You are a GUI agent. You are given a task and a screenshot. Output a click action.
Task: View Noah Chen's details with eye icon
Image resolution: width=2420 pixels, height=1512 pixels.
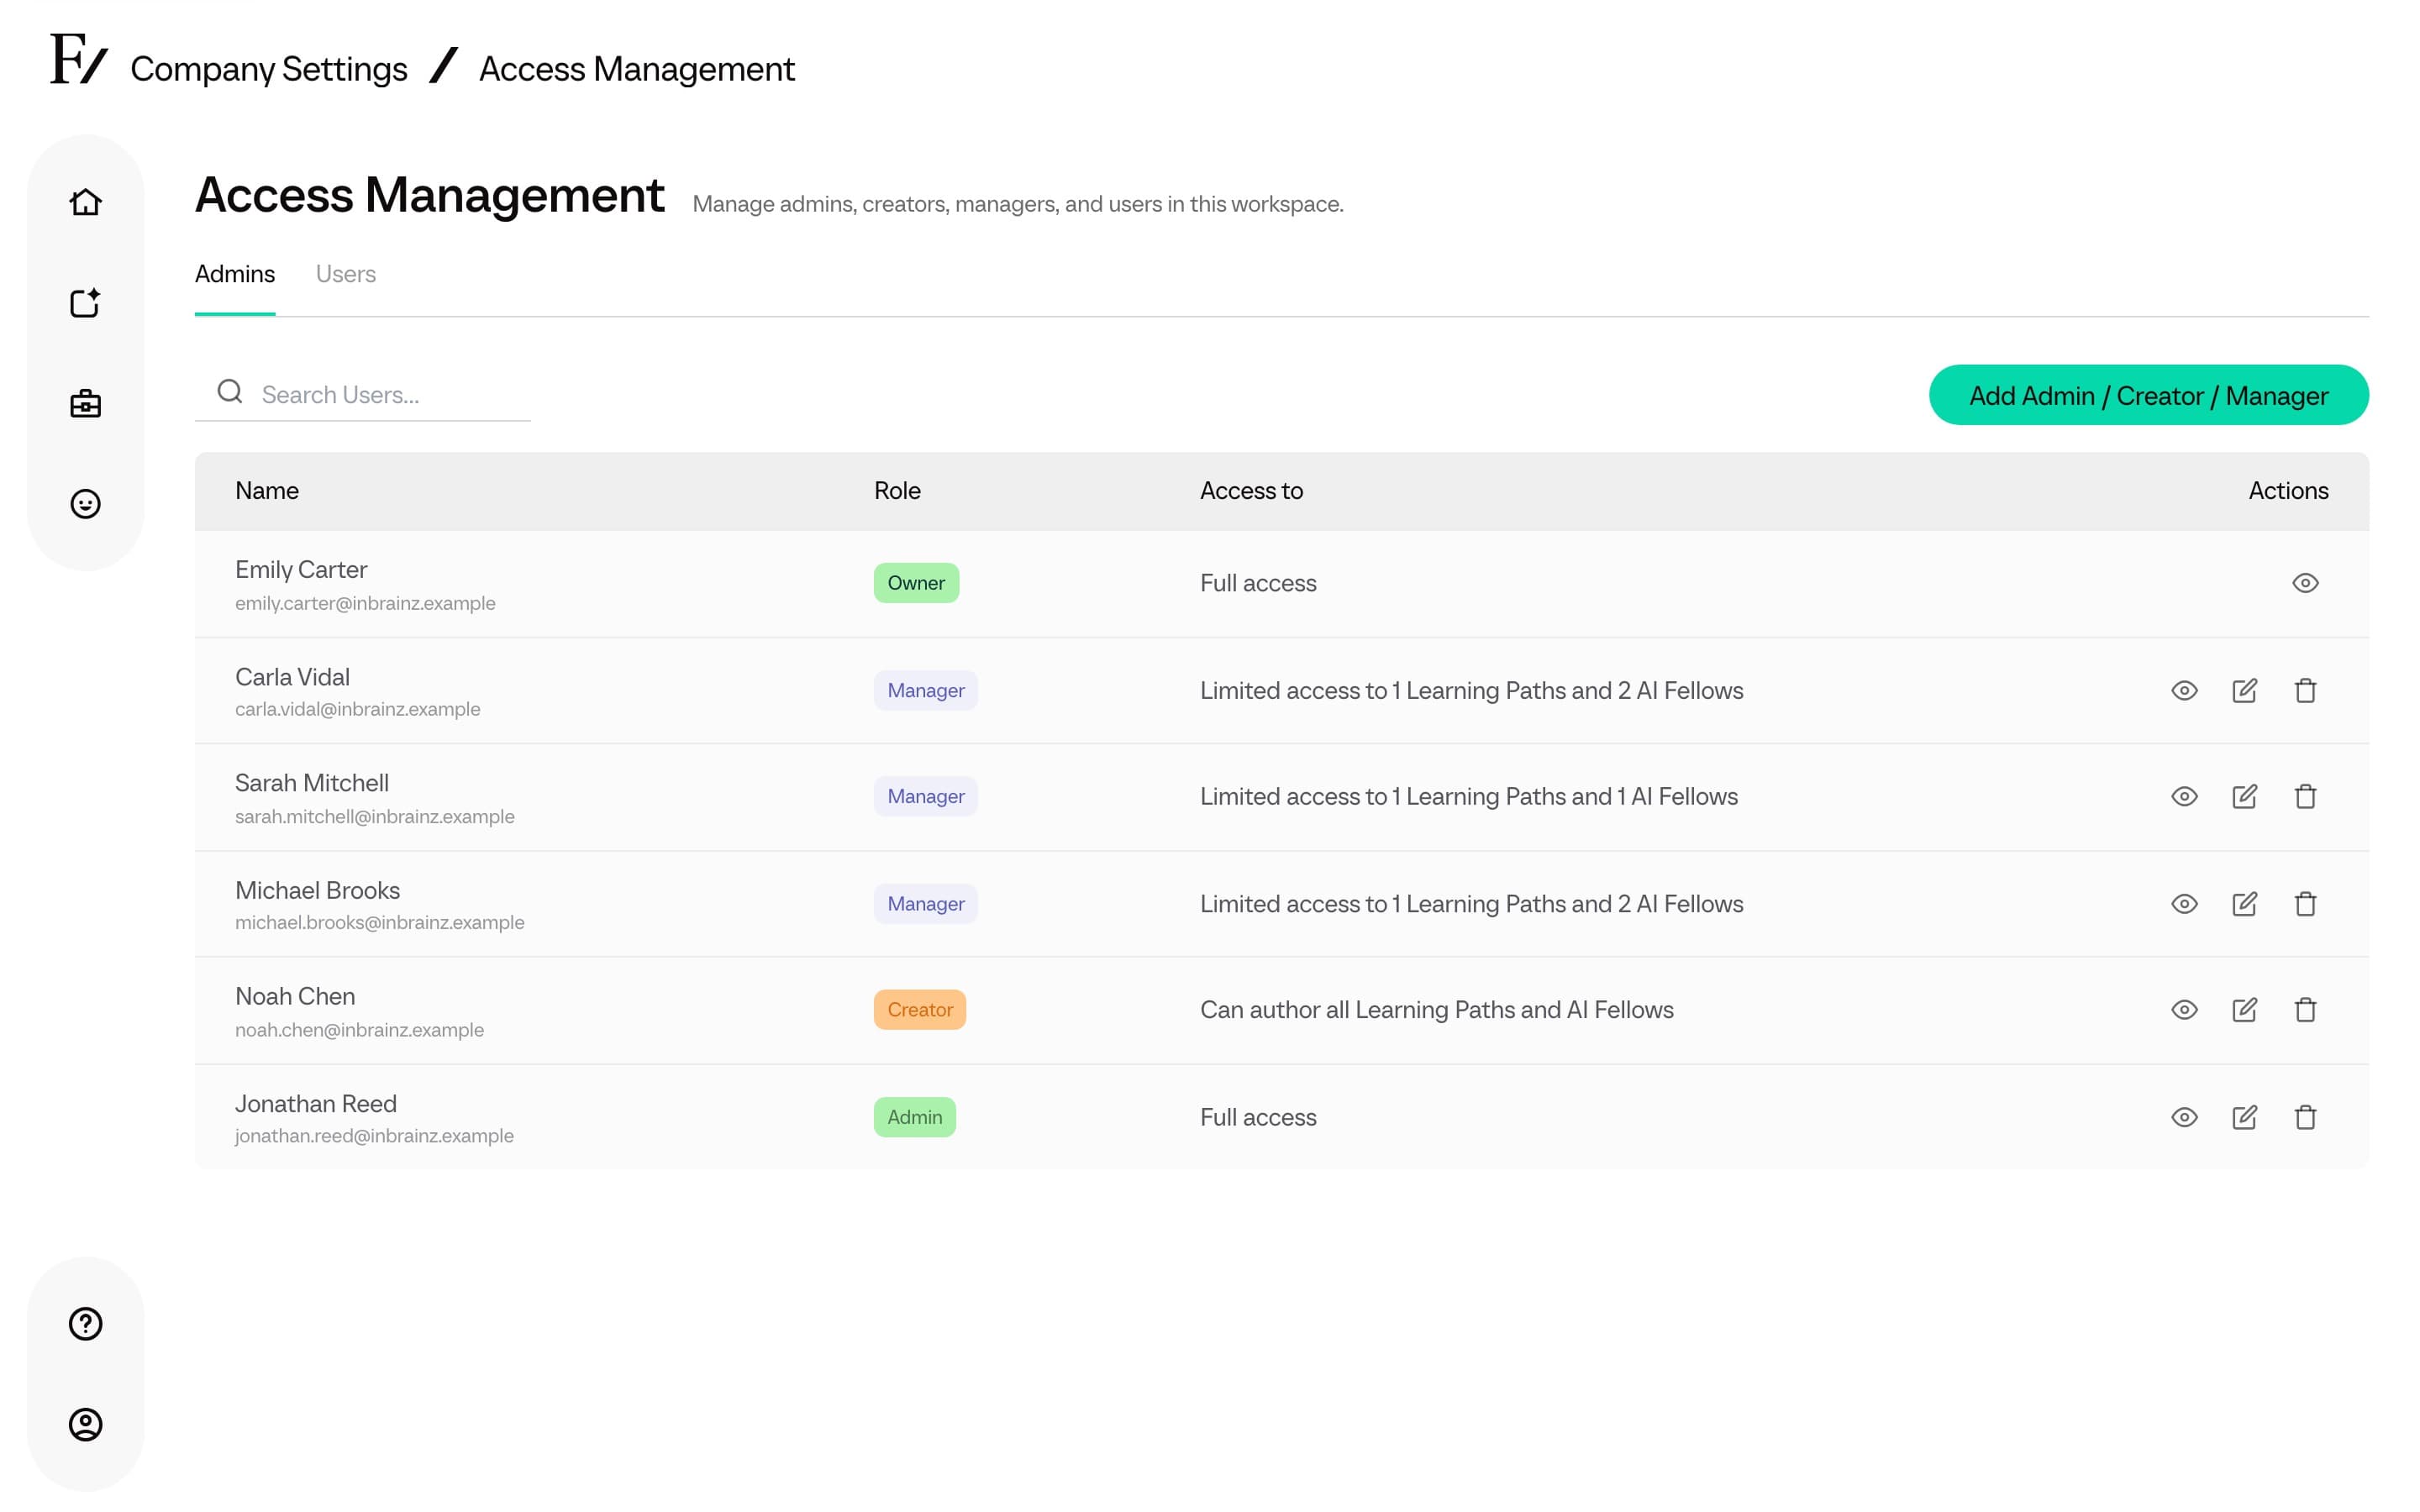(x=2184, y=1010)
